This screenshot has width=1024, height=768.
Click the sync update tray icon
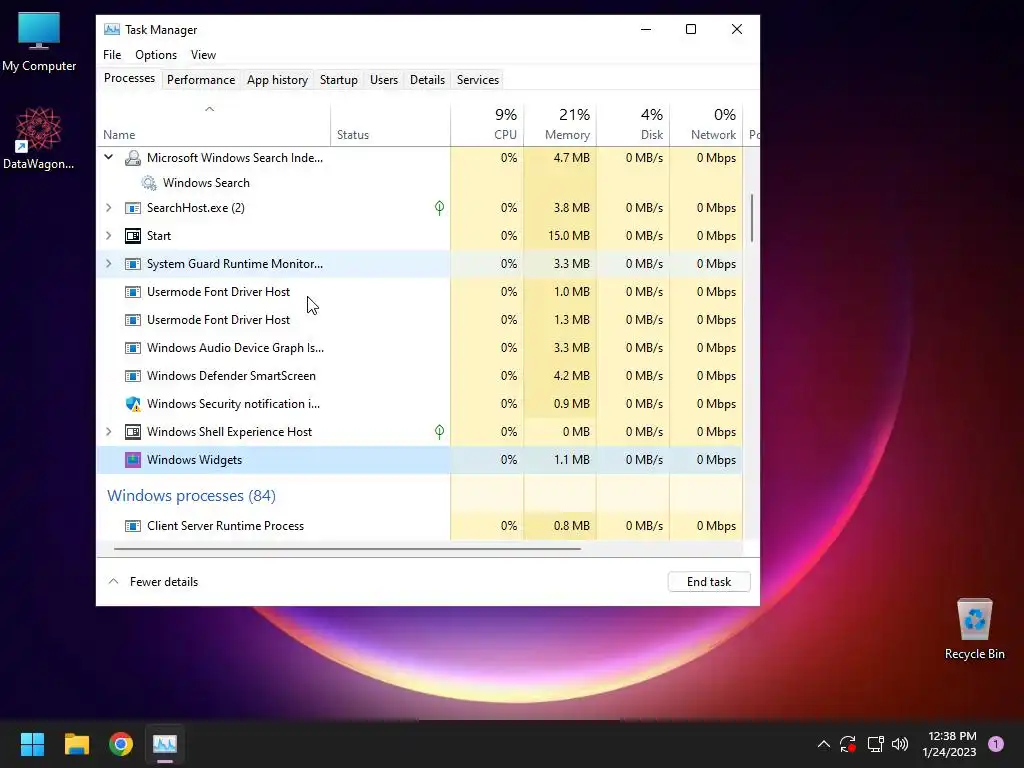pyautogui.click(x=848, y=744)
